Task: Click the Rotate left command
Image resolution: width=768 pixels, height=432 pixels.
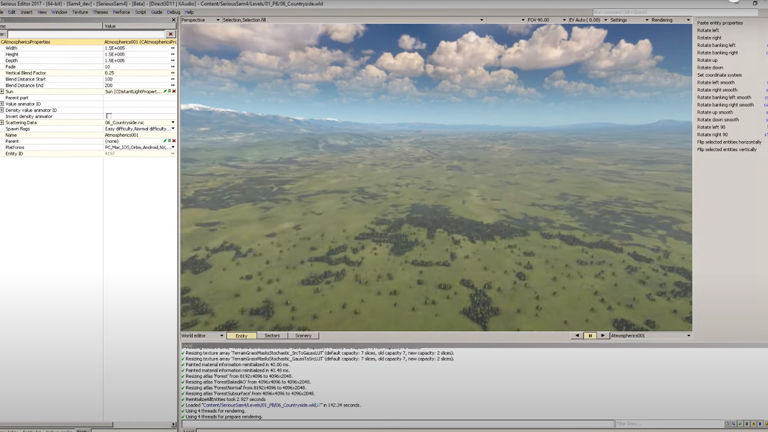Action: point(708,30)
